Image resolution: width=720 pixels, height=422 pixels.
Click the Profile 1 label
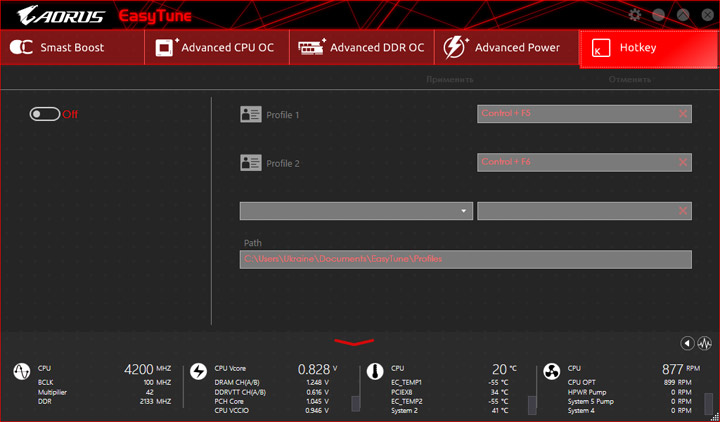pyautogui.click(x=283, y=115)
